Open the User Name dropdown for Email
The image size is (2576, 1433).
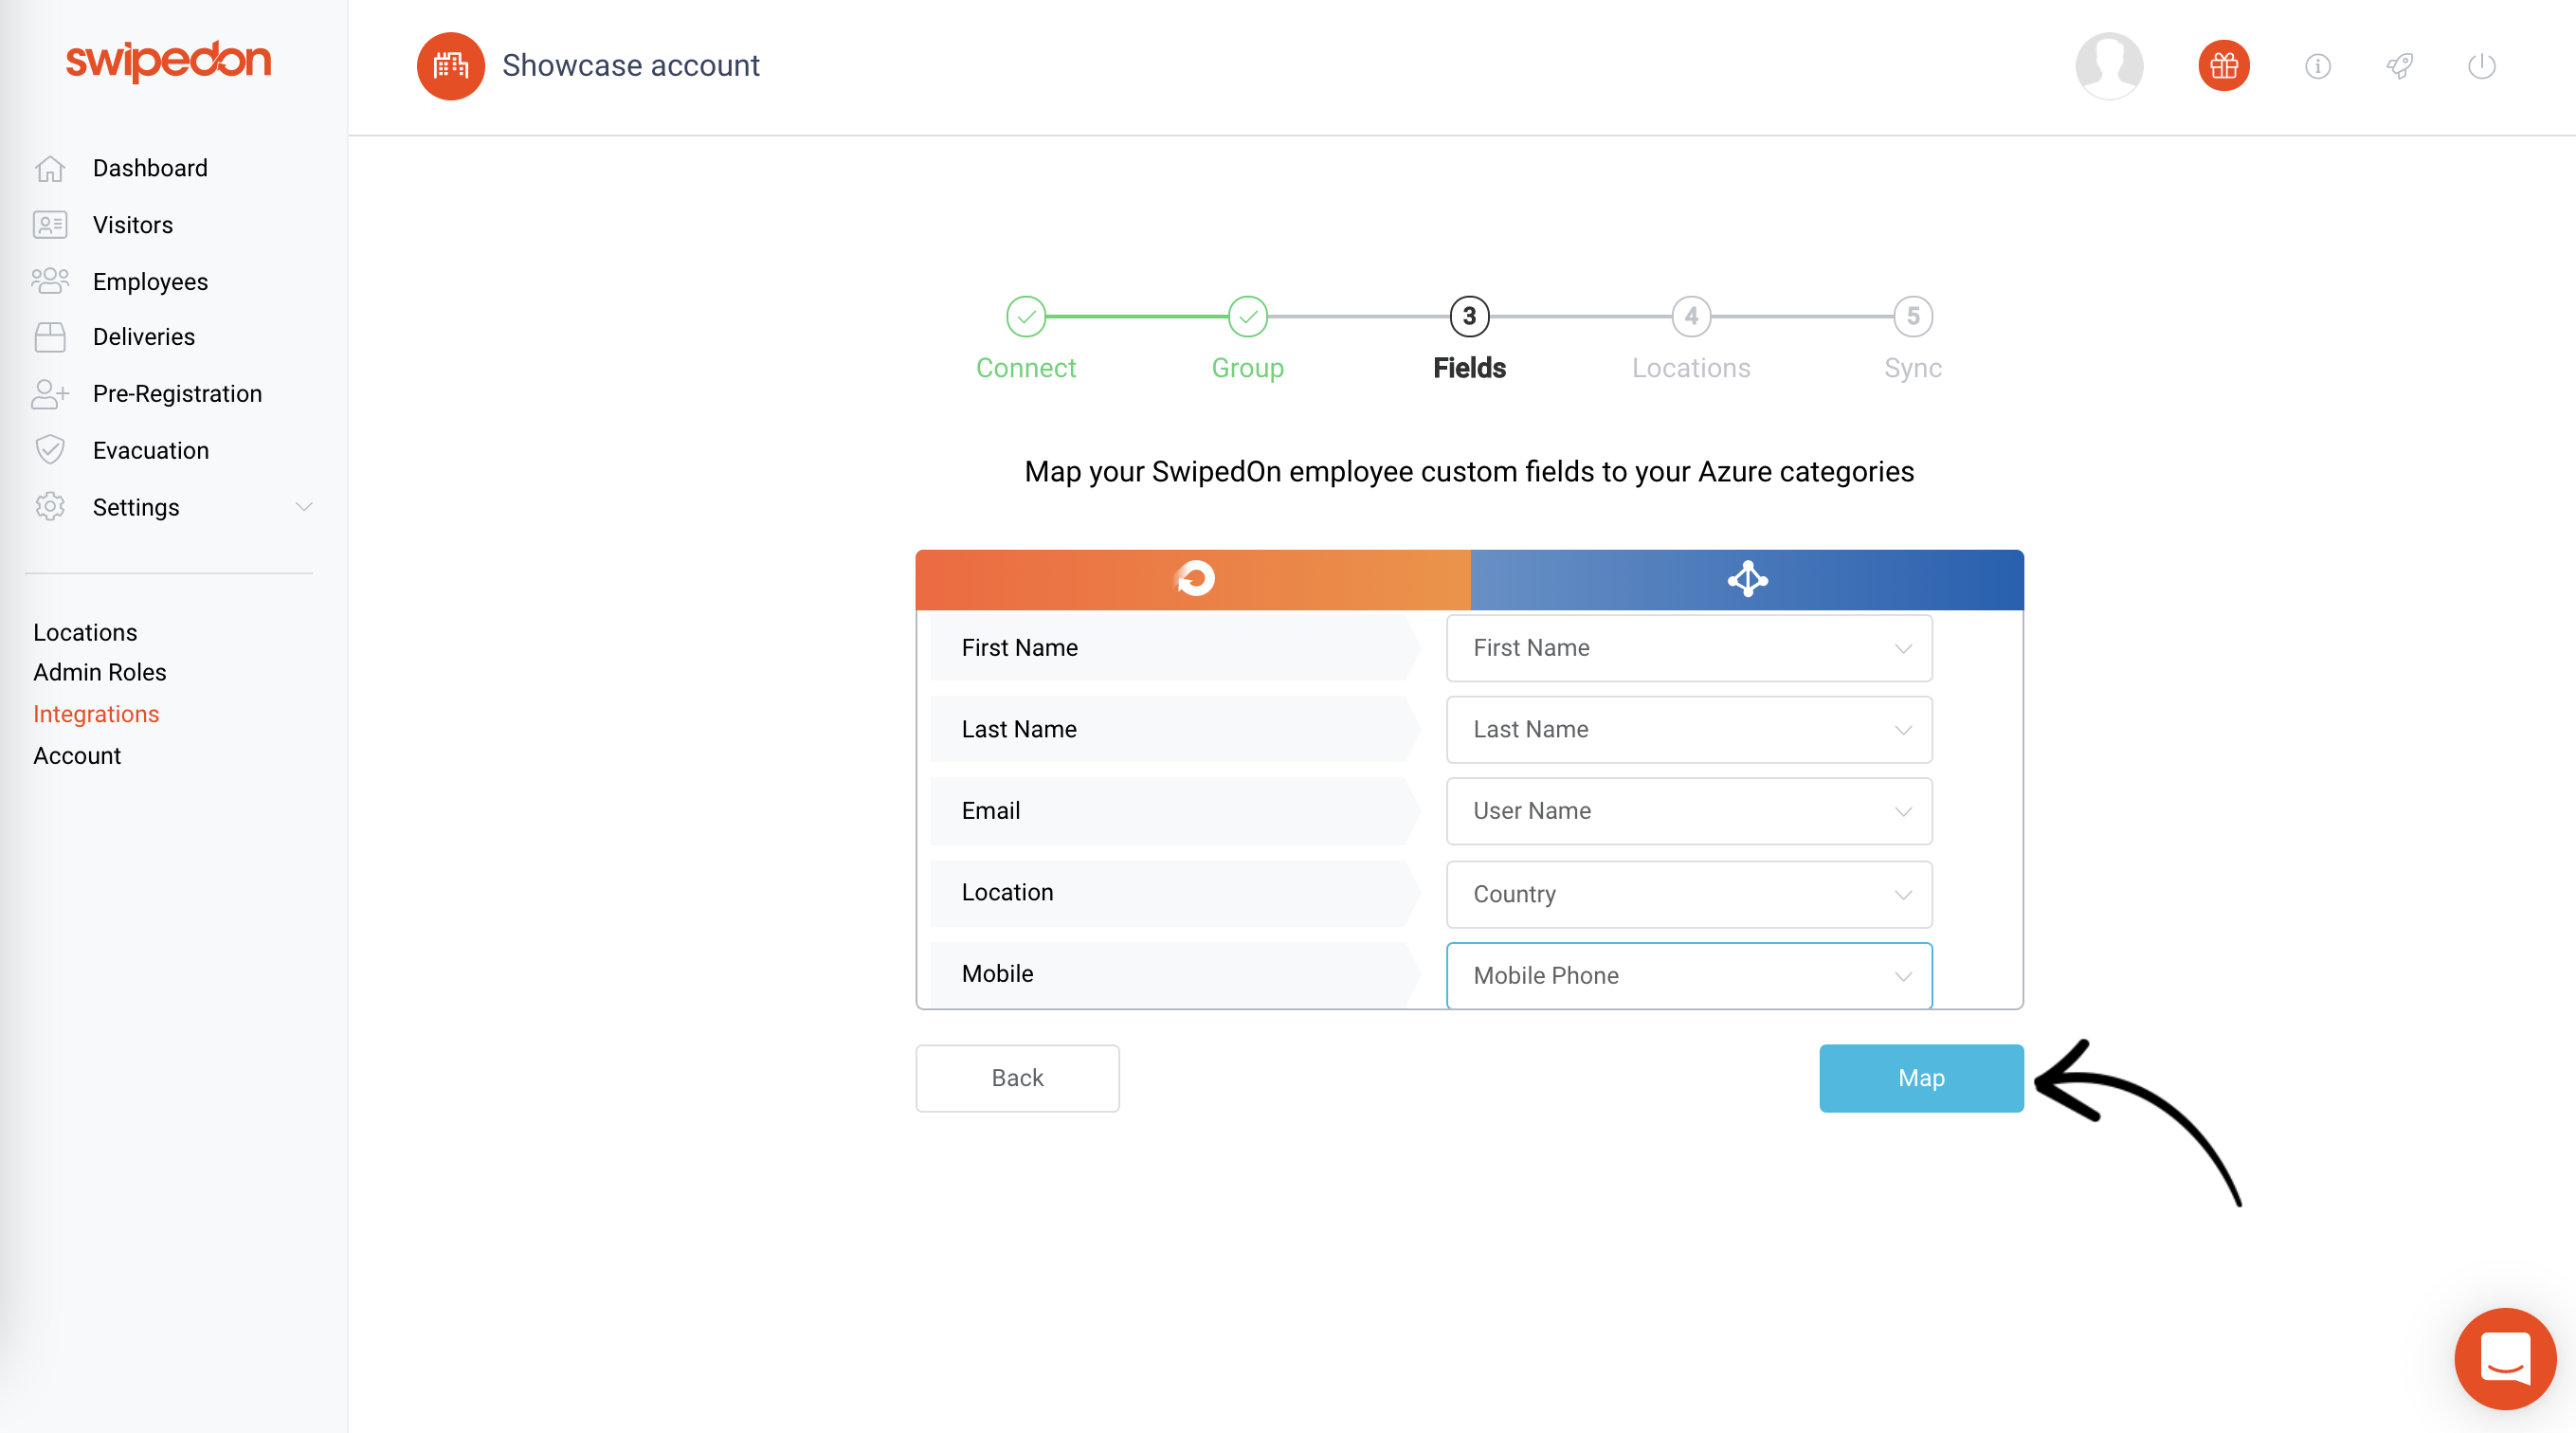click(1689, 811)
